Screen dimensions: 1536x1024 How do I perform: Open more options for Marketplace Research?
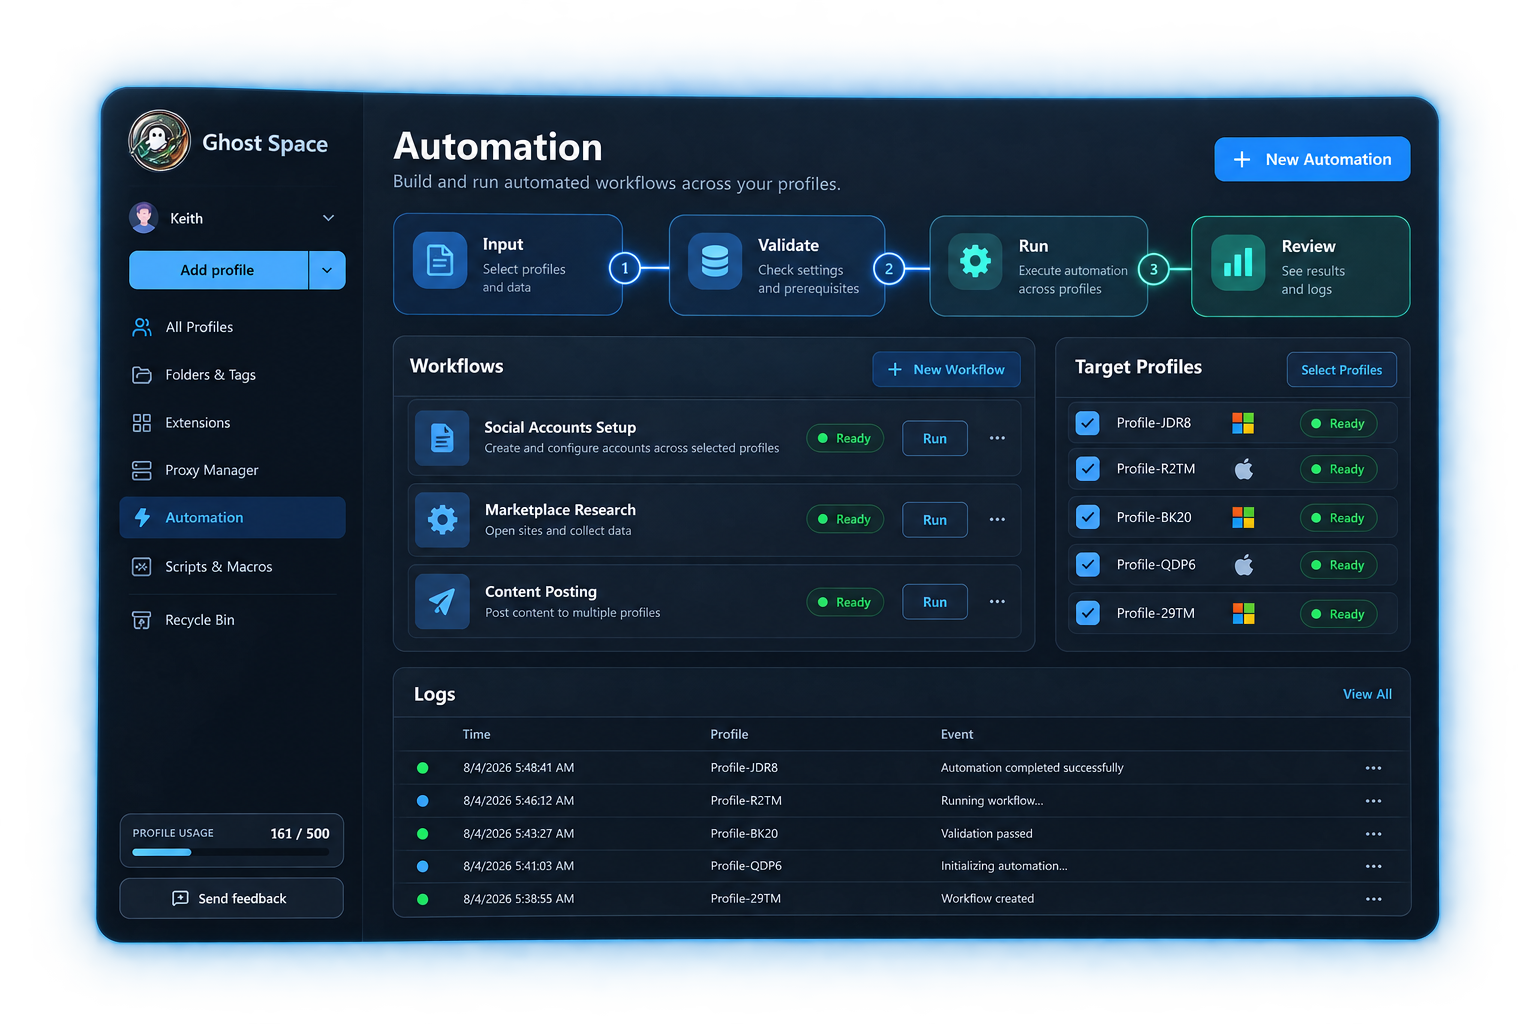997,519
